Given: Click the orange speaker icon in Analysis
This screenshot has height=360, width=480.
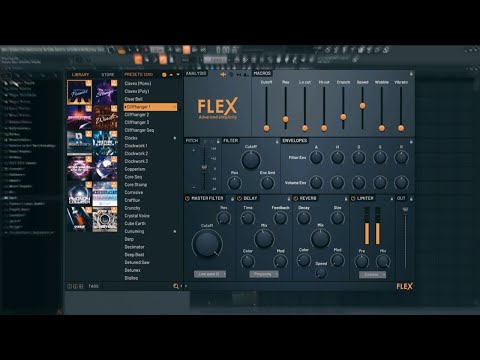Looking at the screenshot, I should pos(223,74).
